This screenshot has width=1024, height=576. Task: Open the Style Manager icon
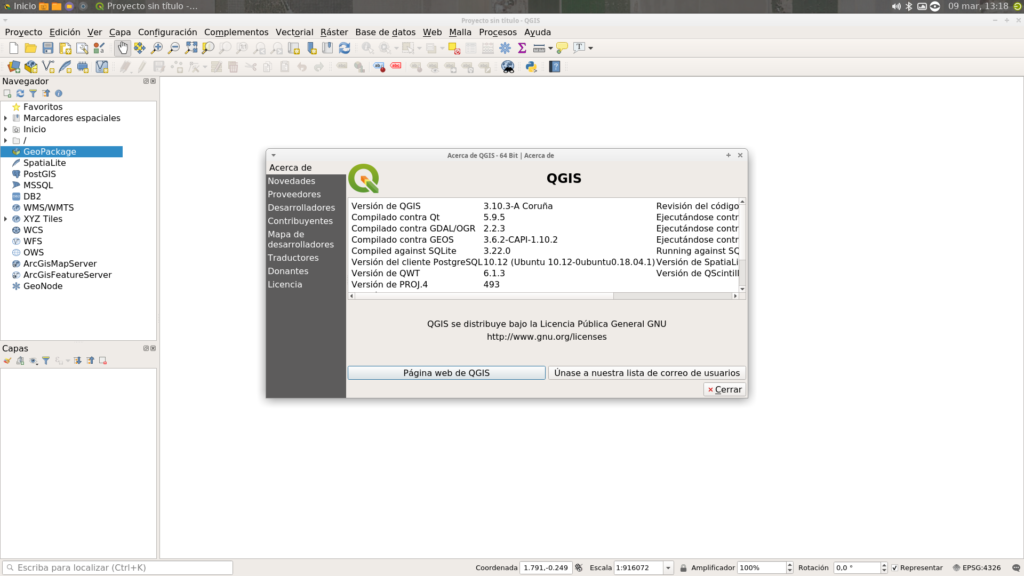click(99, 48)
